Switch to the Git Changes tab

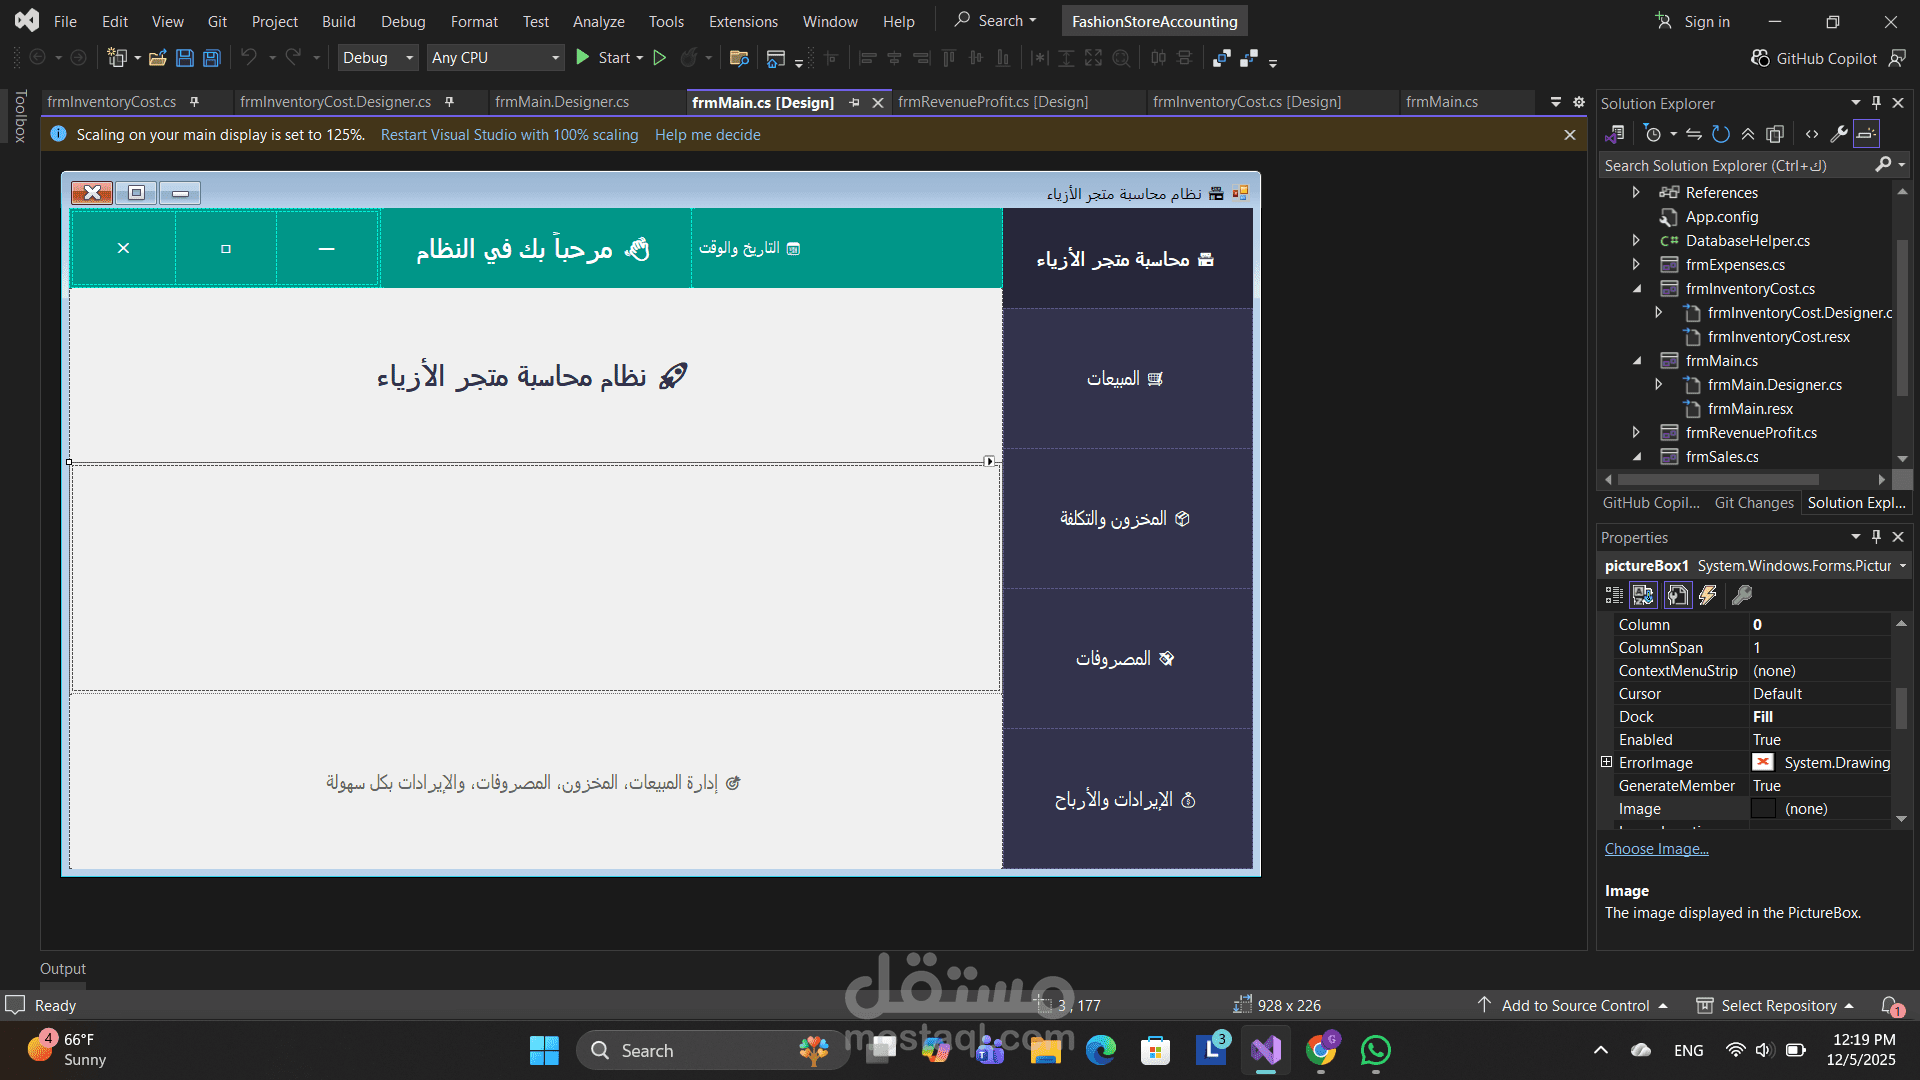1753,503
